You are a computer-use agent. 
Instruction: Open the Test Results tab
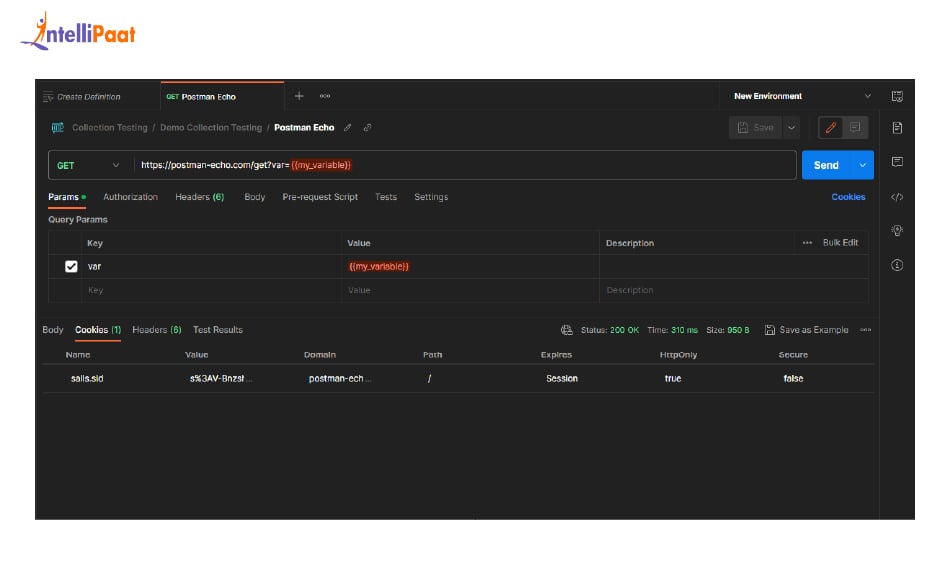[x=218, y=330]
